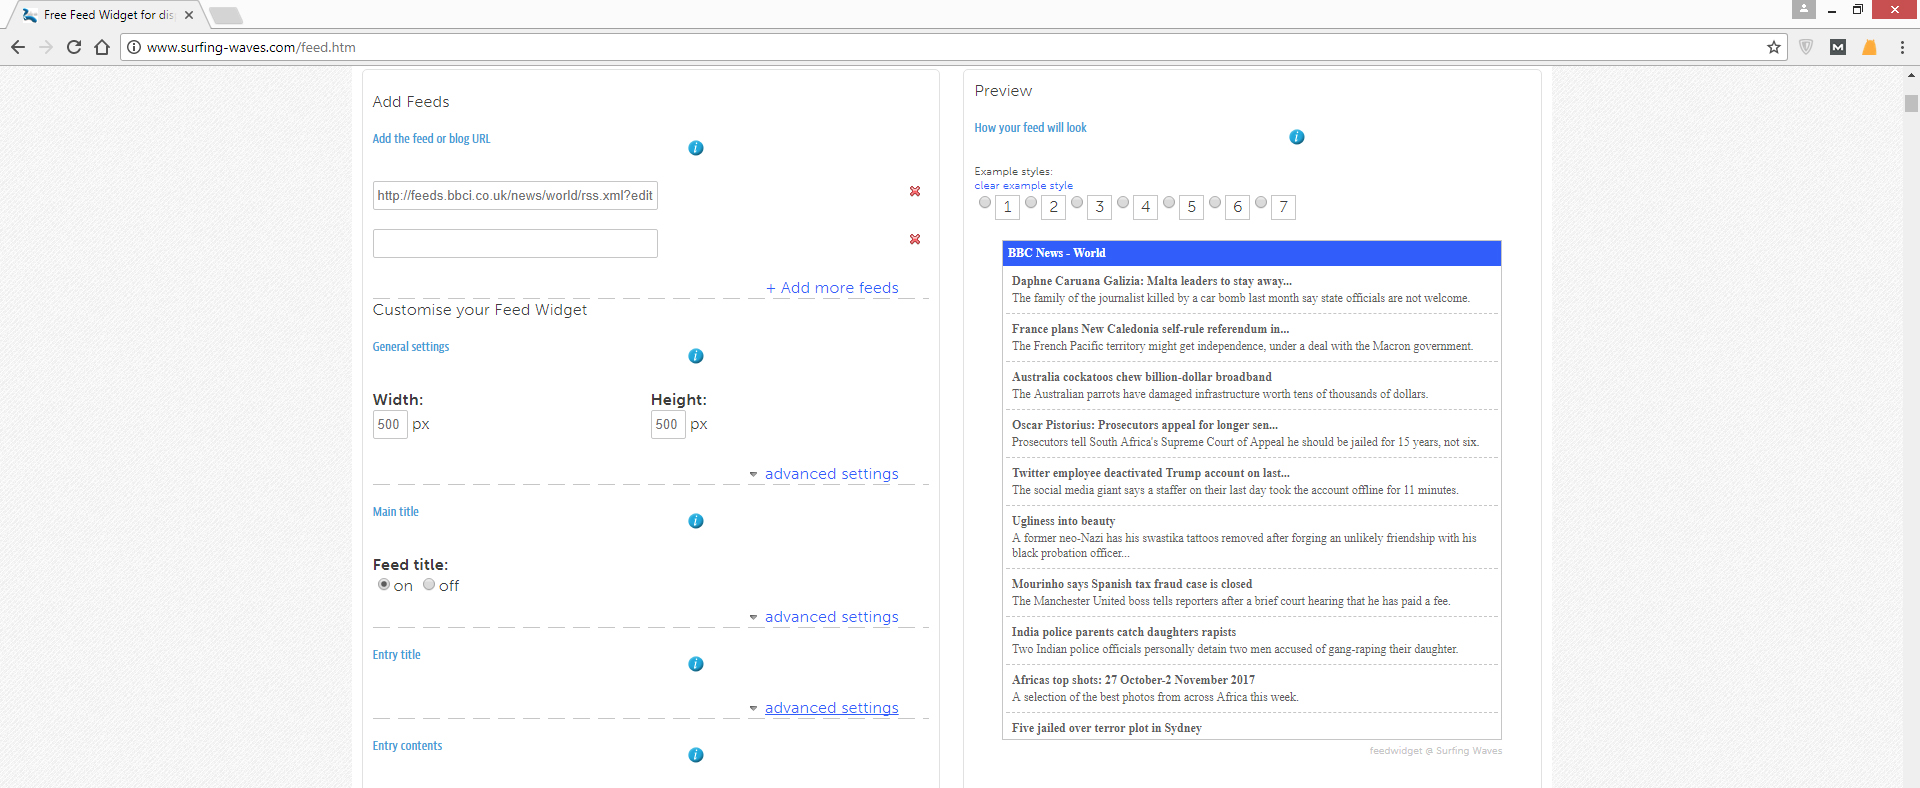Expand Entry title advanced settings
Image resolution: width=1920 pixels, height=788 pixels.
(831, 708)
